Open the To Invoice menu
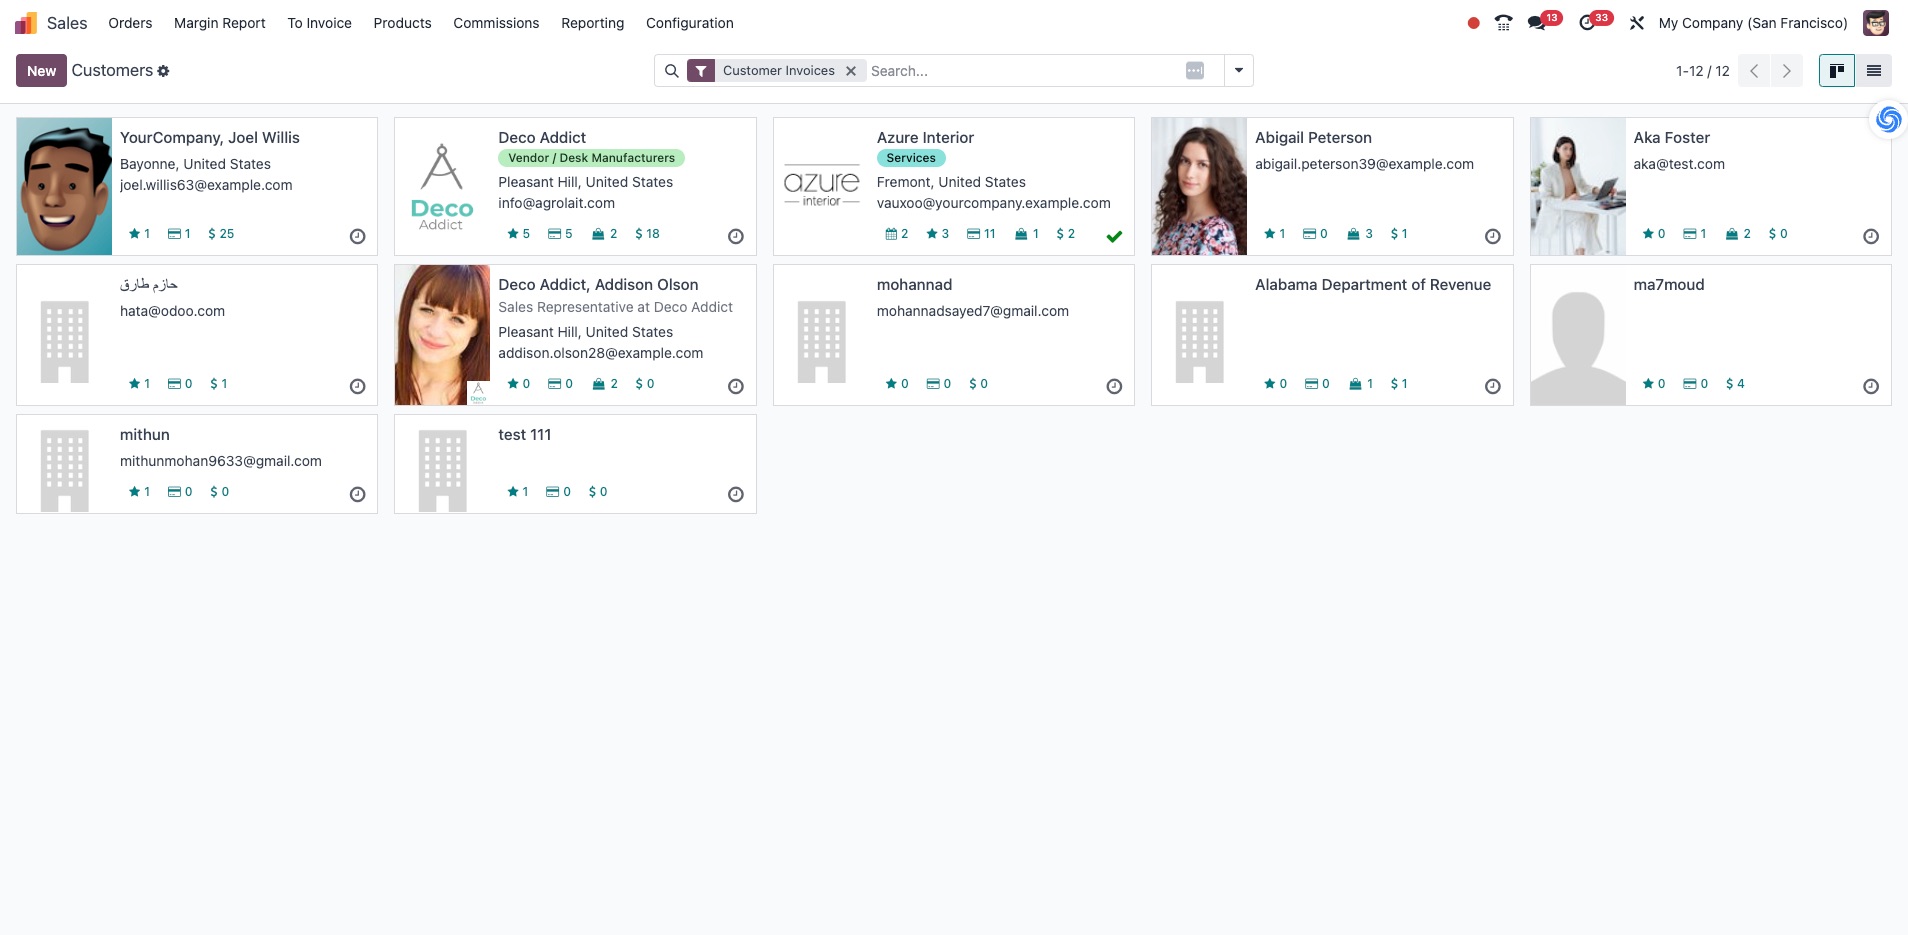This screenshot has width=1908, height=935. [x=320, y=23]
